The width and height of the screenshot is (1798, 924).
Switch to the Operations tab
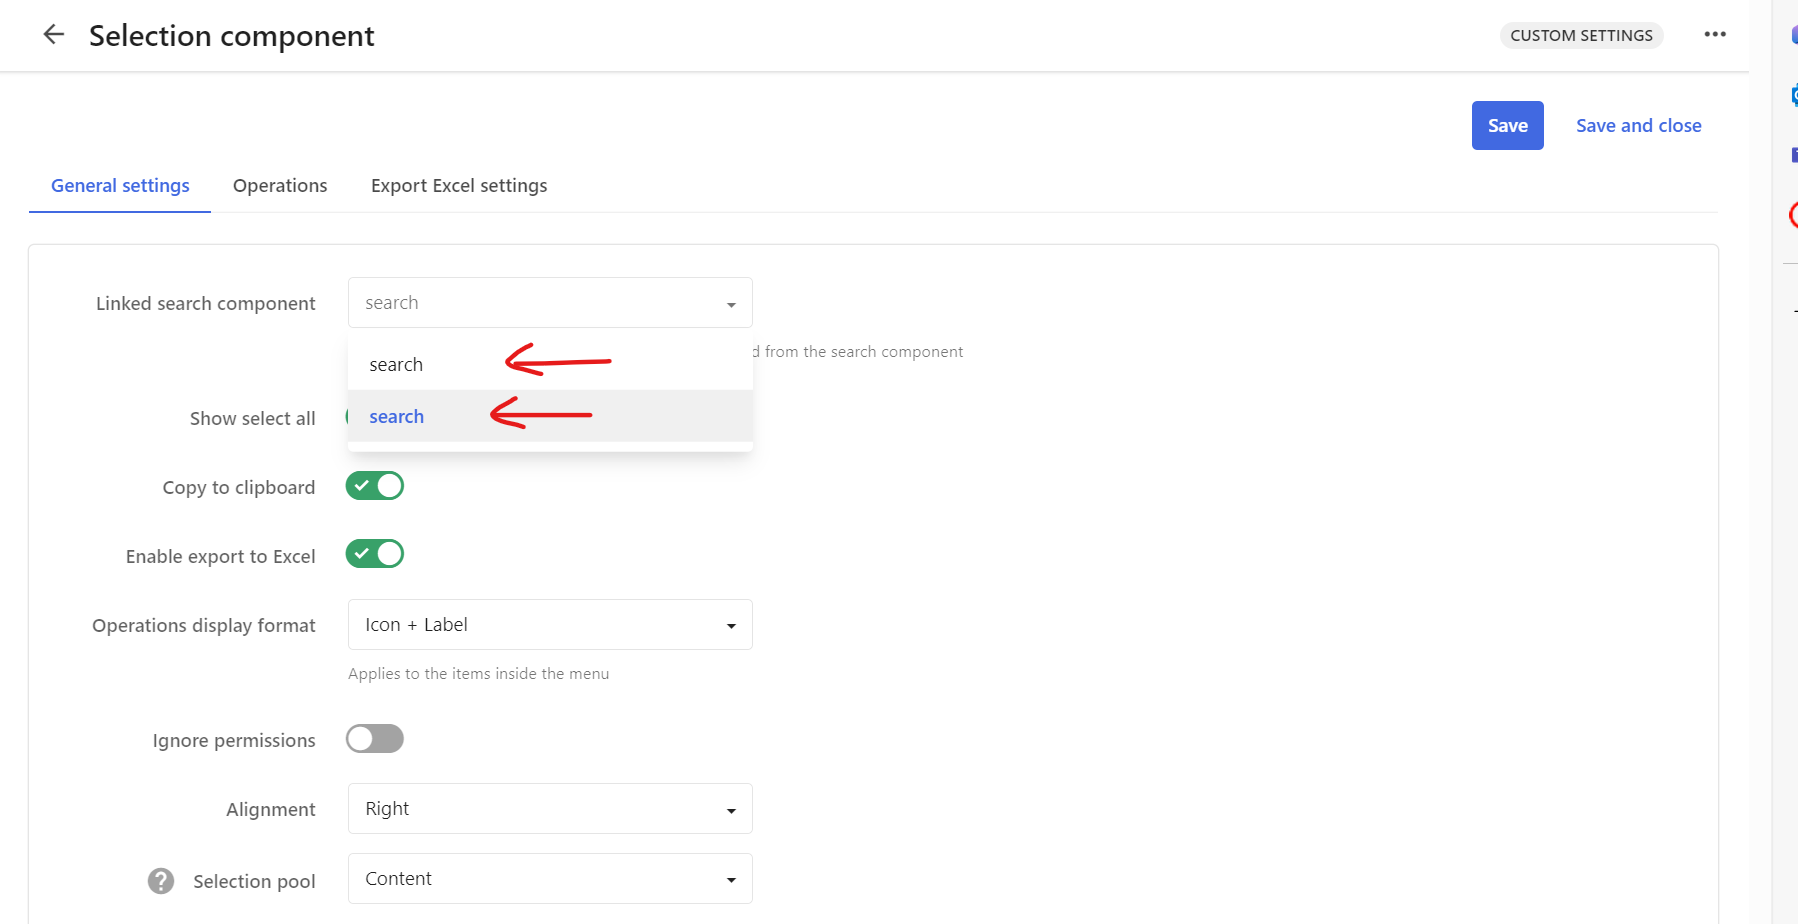280,186
